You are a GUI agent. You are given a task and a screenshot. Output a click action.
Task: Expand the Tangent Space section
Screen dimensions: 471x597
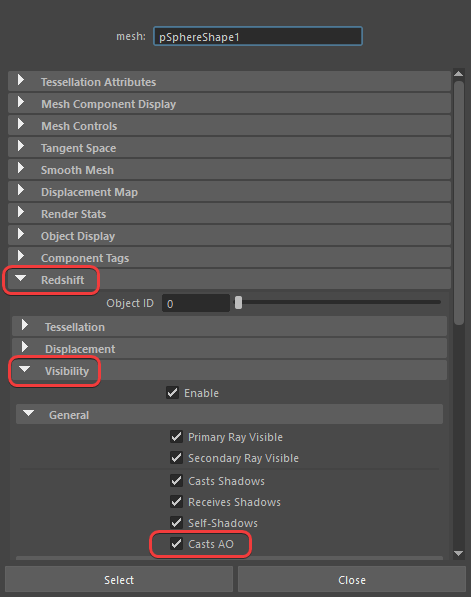21,147
